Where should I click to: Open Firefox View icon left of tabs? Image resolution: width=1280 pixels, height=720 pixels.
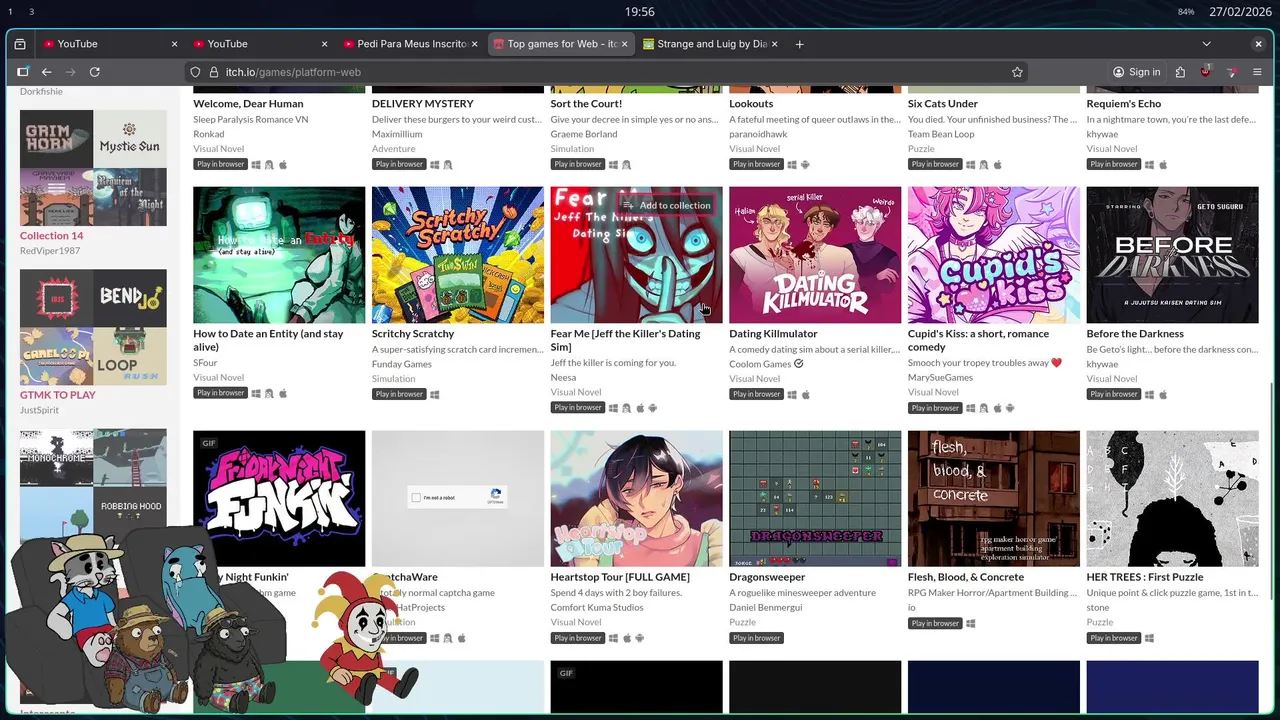coord(20,44)
